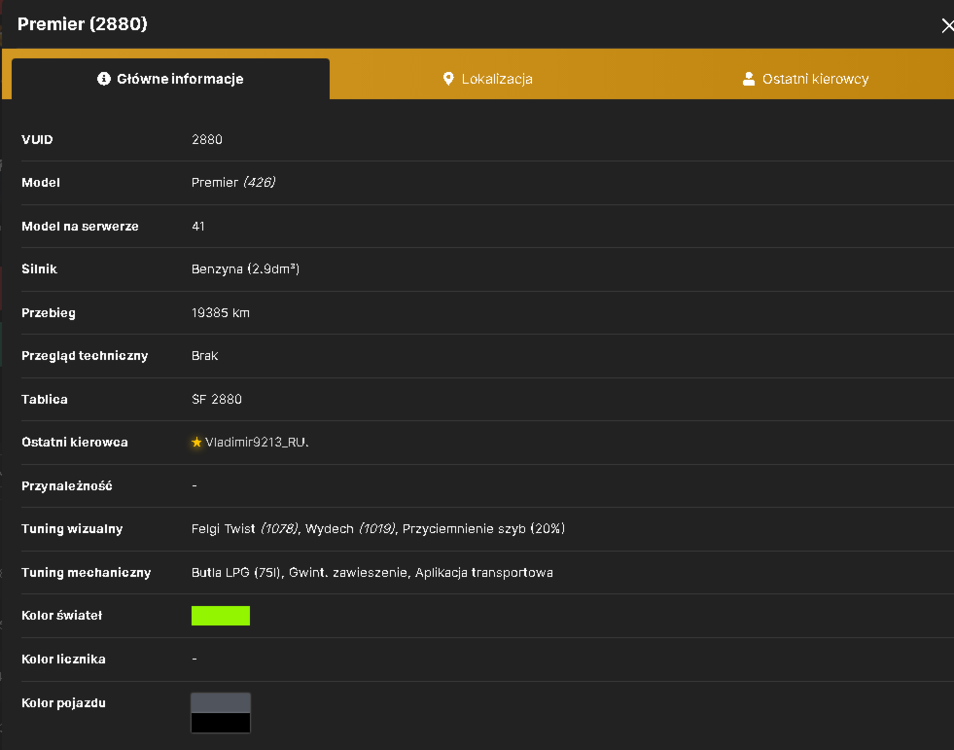Image resolution: width=954 pixels, height=750 pixels.
Task: Click the Benzyna (2.9dm³) engine value
Action: click(x=245, y=269)
